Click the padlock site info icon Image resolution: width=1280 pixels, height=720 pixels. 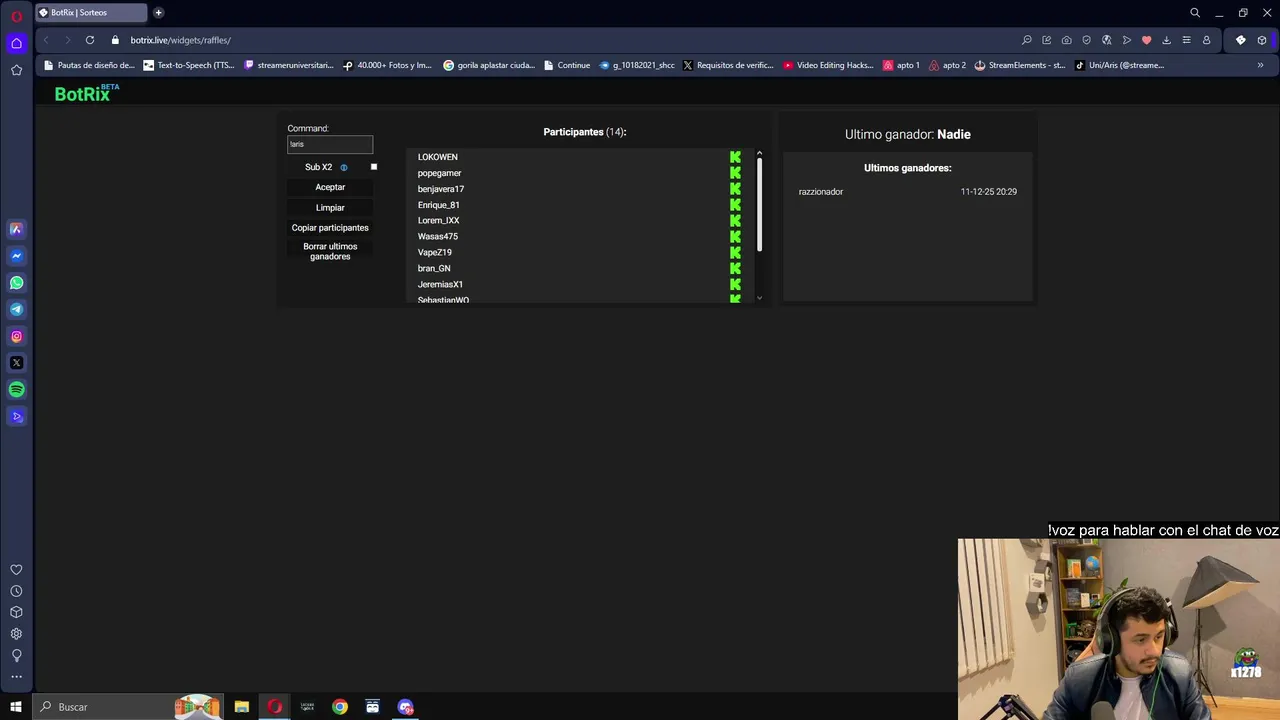click(x=115, y=40)
